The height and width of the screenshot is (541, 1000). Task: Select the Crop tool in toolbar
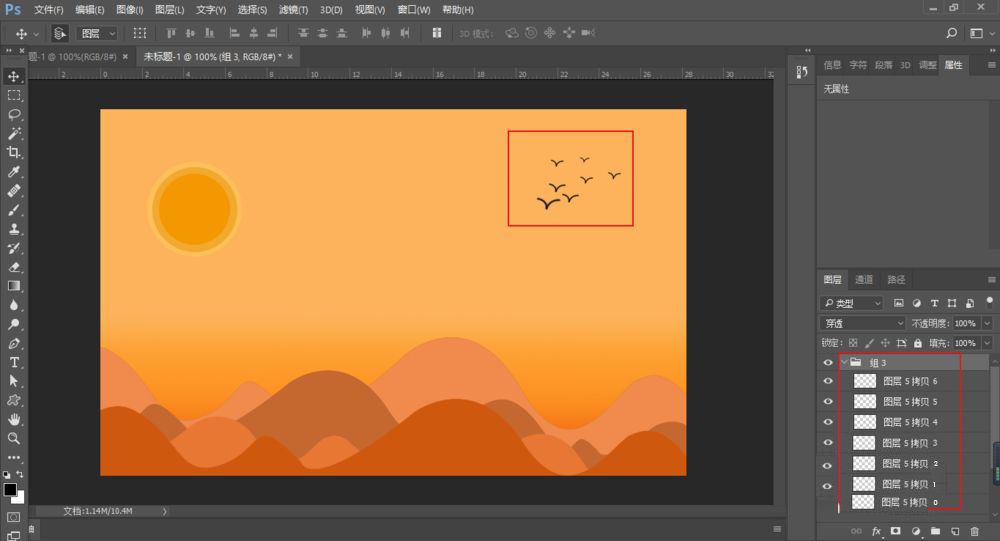[x=14, y=152]
